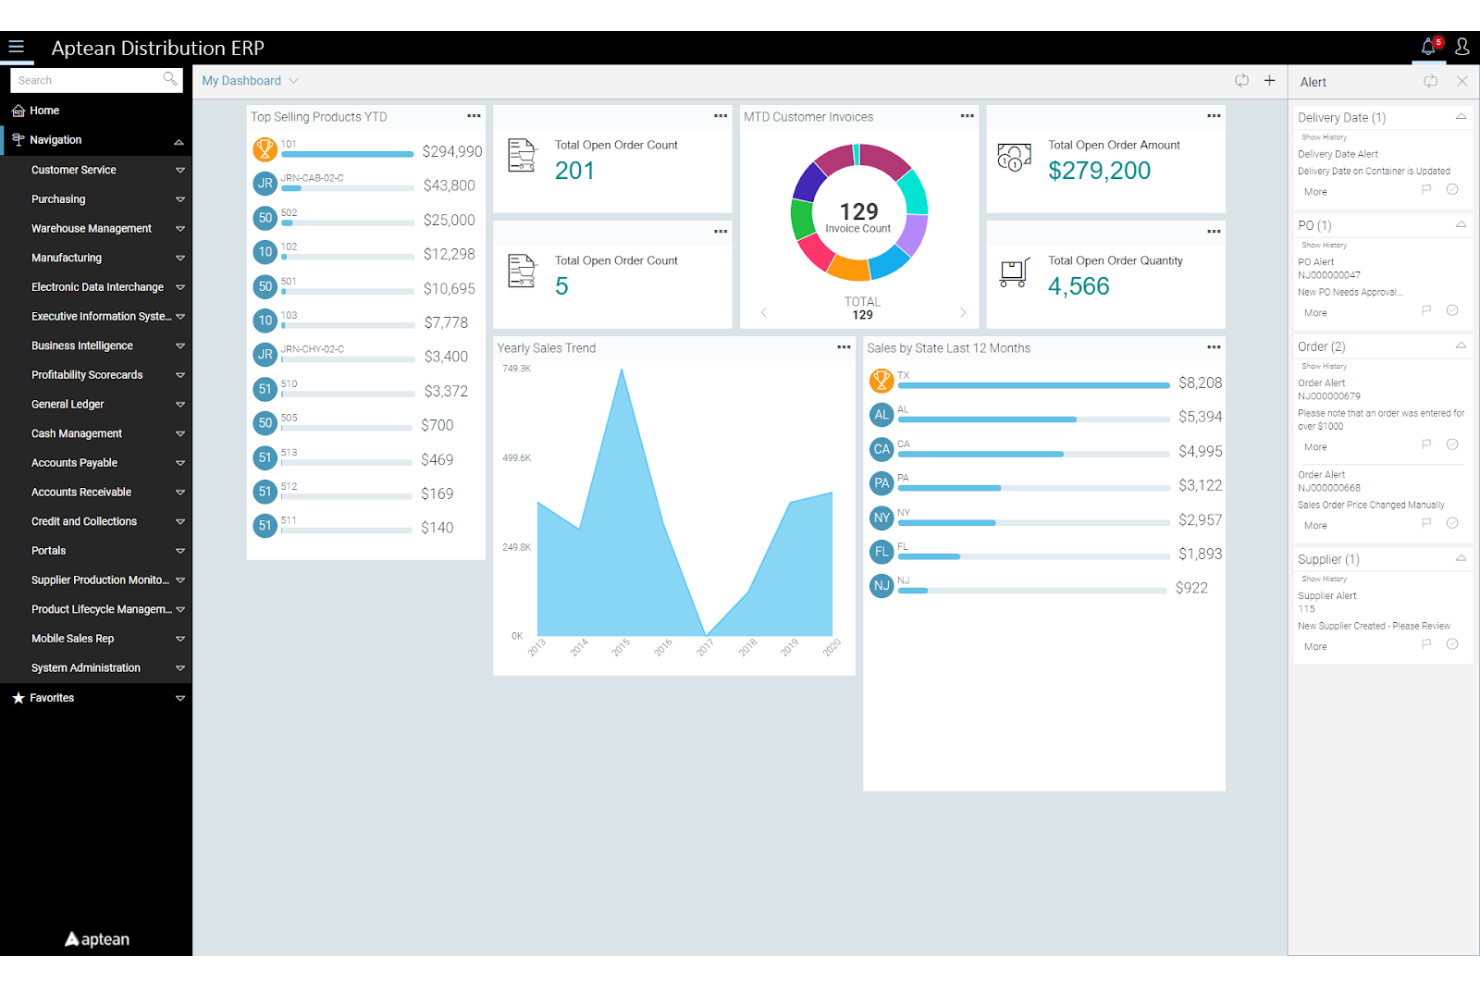Expand the Warehouse Management arrow
Screen dimensions: 1480x987
click(x=180, y=228)
